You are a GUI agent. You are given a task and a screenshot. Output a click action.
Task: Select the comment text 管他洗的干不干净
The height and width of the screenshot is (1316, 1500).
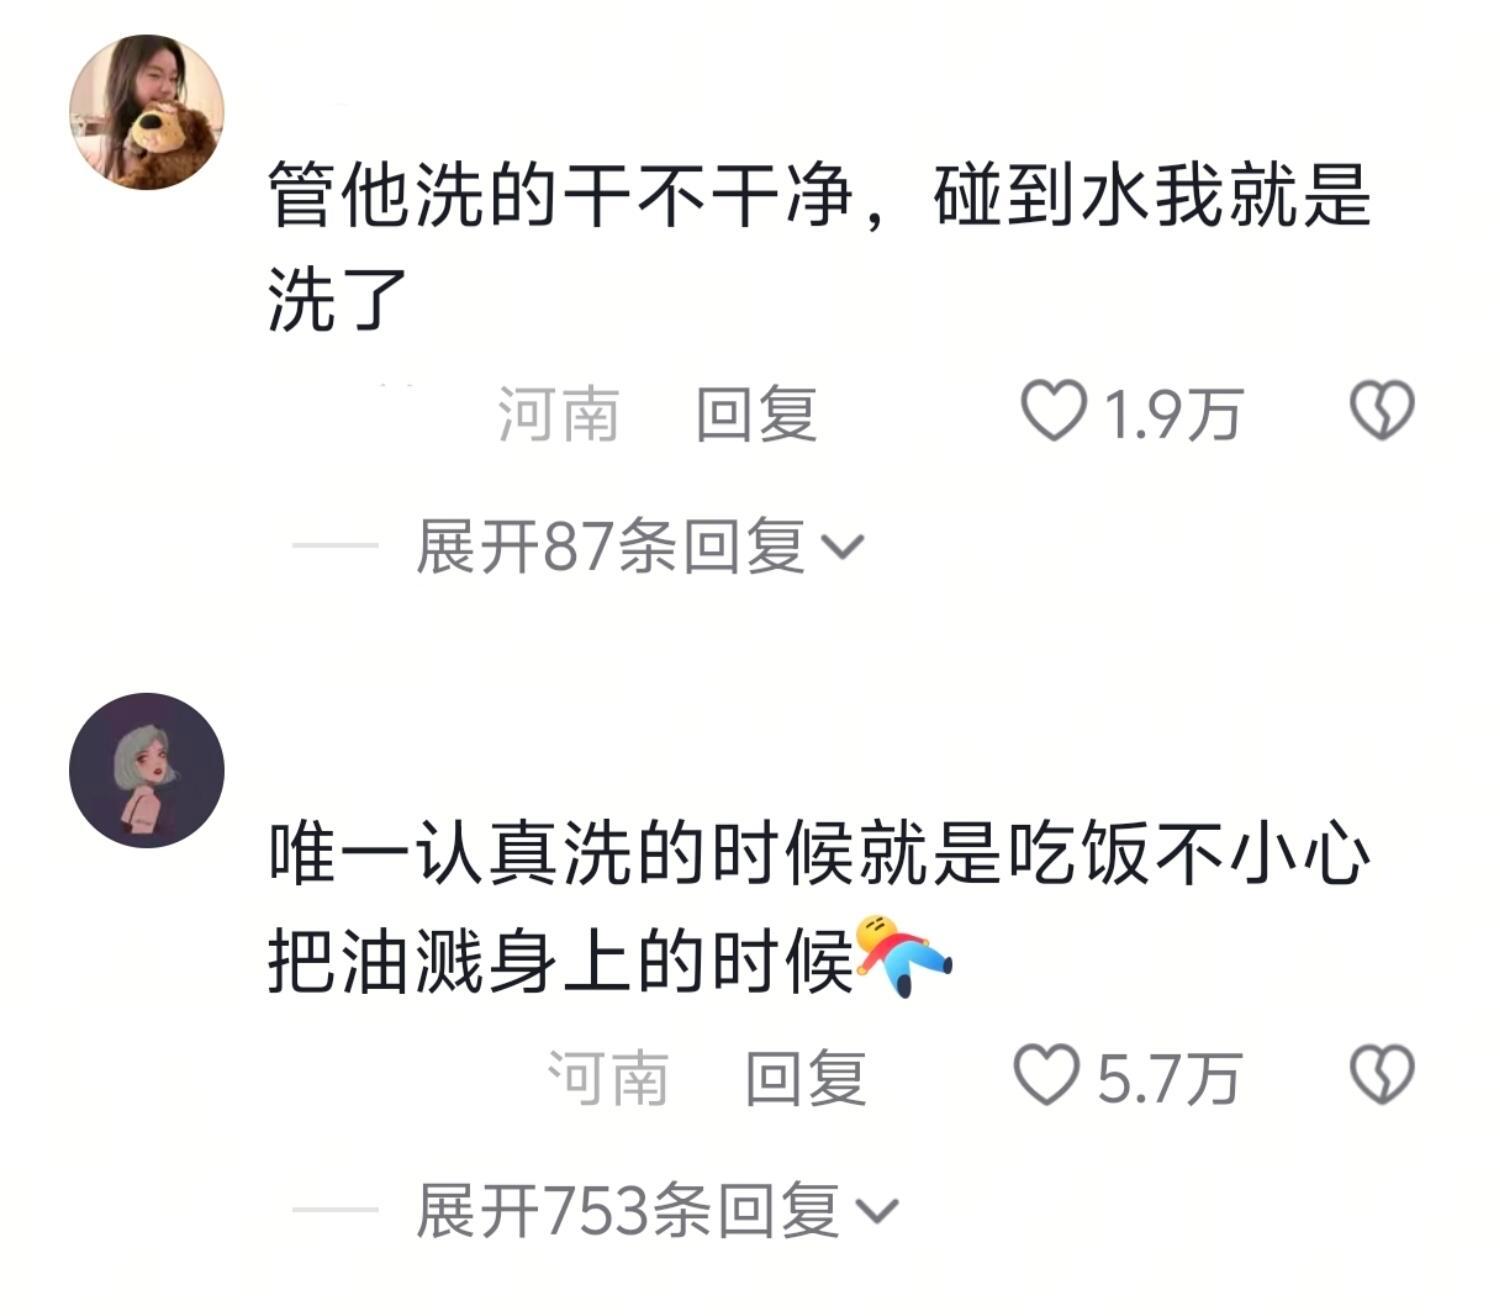[560, 197]
